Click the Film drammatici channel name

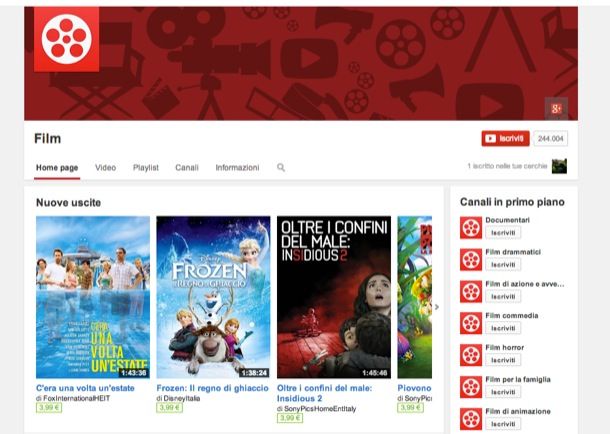513,252
